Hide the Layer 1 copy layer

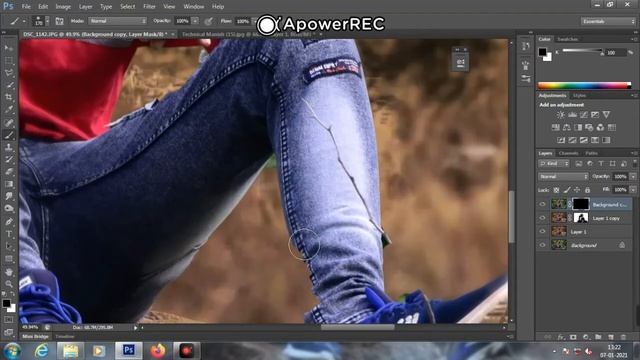pyautogui.click(x=542, y=218)
